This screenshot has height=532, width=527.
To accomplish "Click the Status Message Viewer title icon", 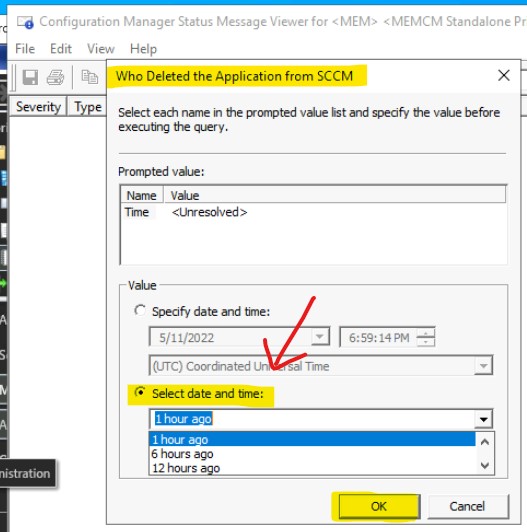I will 25,22.
